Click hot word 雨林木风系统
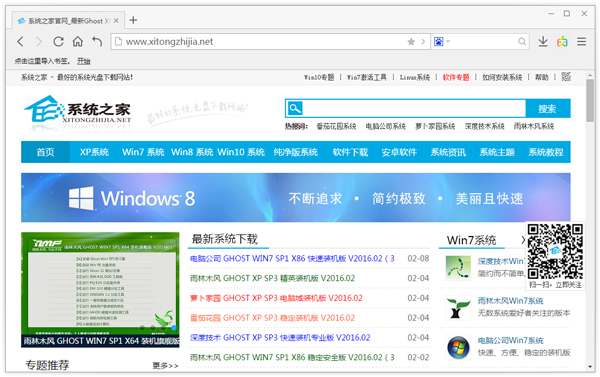 tap(534, 126)
